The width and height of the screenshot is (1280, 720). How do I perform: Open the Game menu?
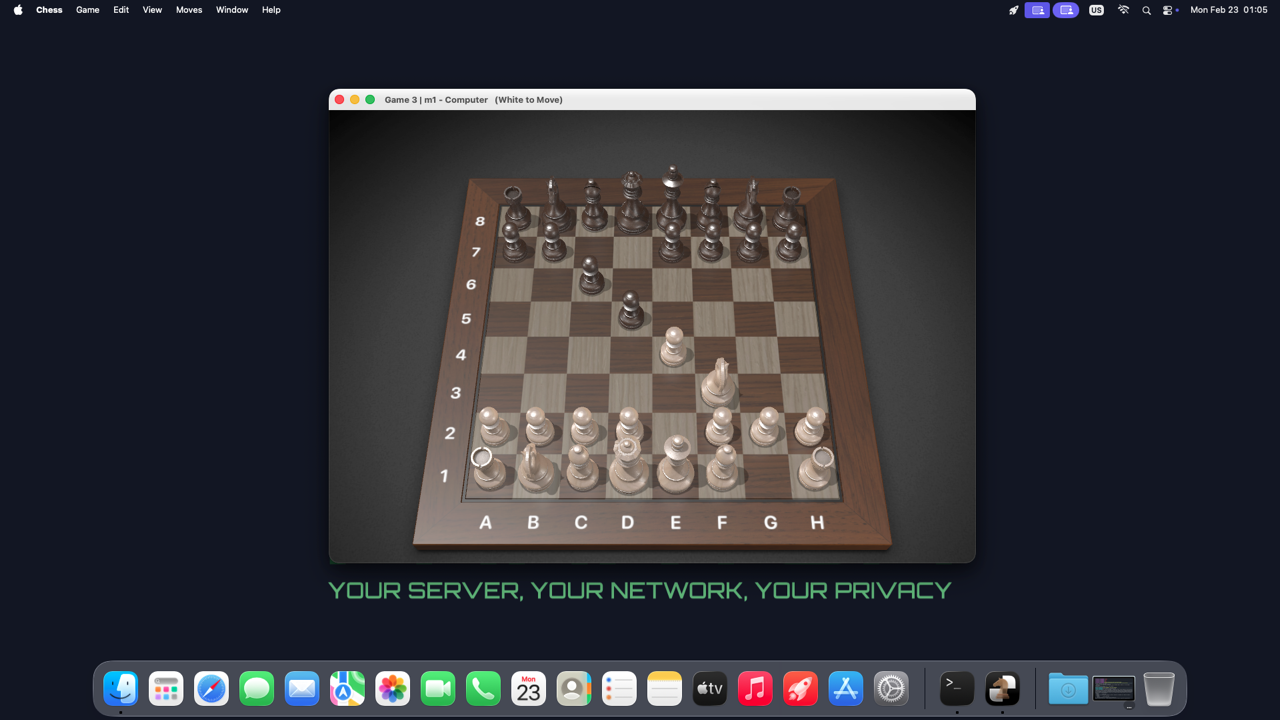88,10
